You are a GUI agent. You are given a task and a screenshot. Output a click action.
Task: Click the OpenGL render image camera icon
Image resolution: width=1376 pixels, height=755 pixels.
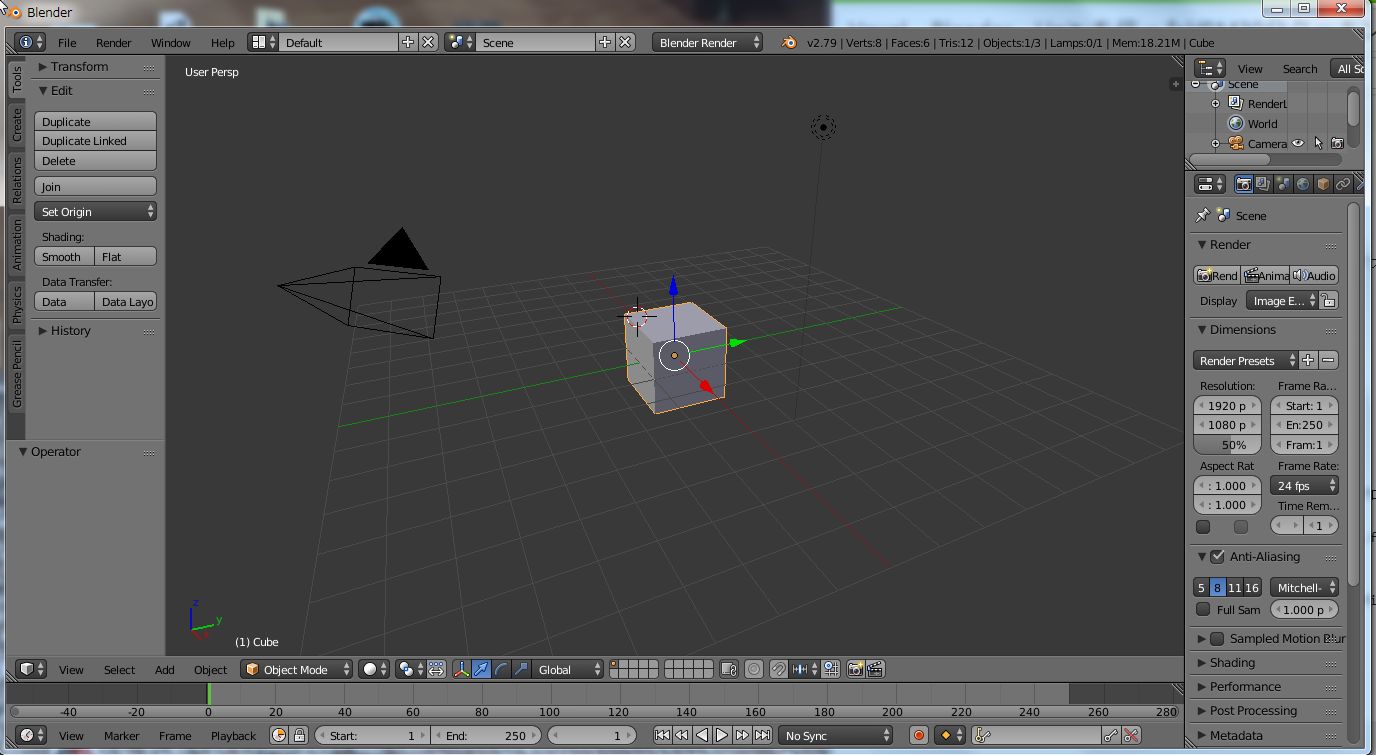click(x=855, y=669)
